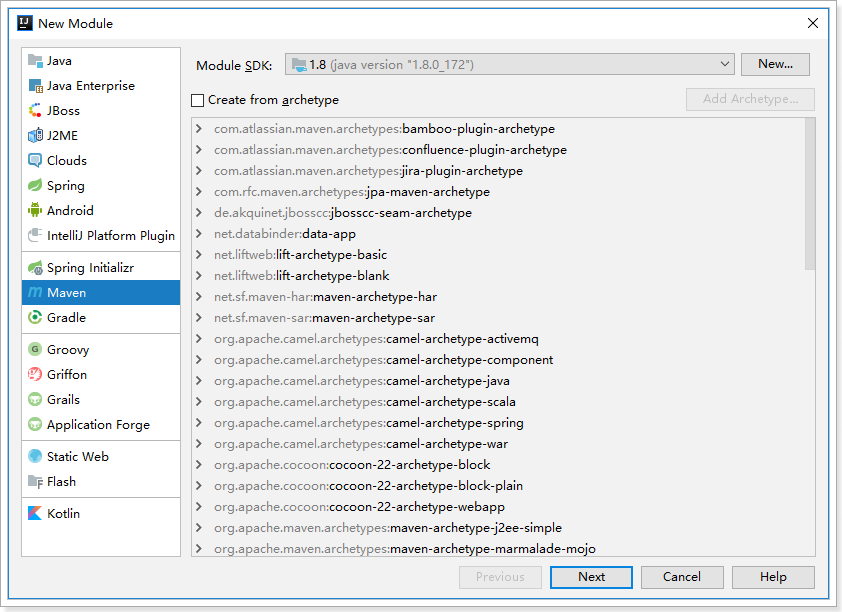Screen dimensions: 842x612
Task: Choose Spring Initializr in module list
Action: point(101,267)
